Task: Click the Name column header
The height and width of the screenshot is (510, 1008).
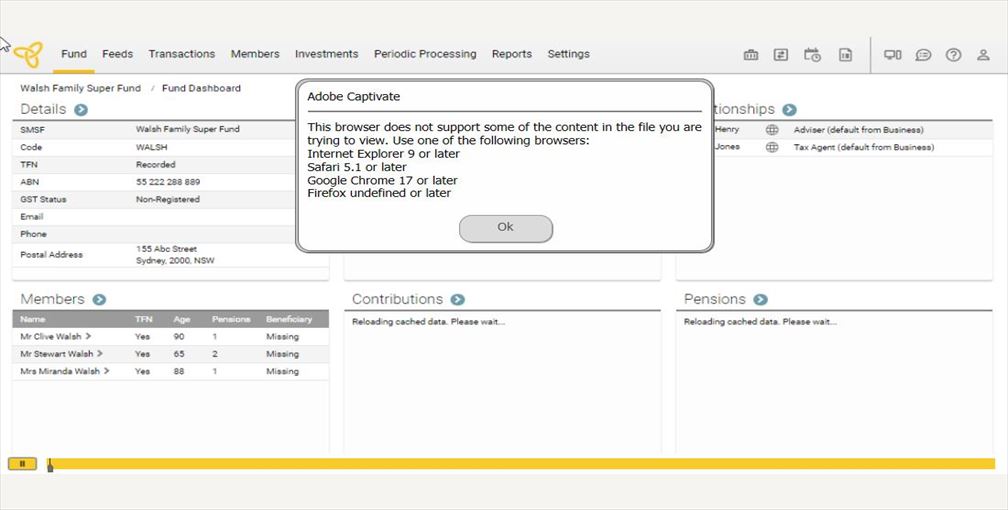Action: (x=32, y=319)
